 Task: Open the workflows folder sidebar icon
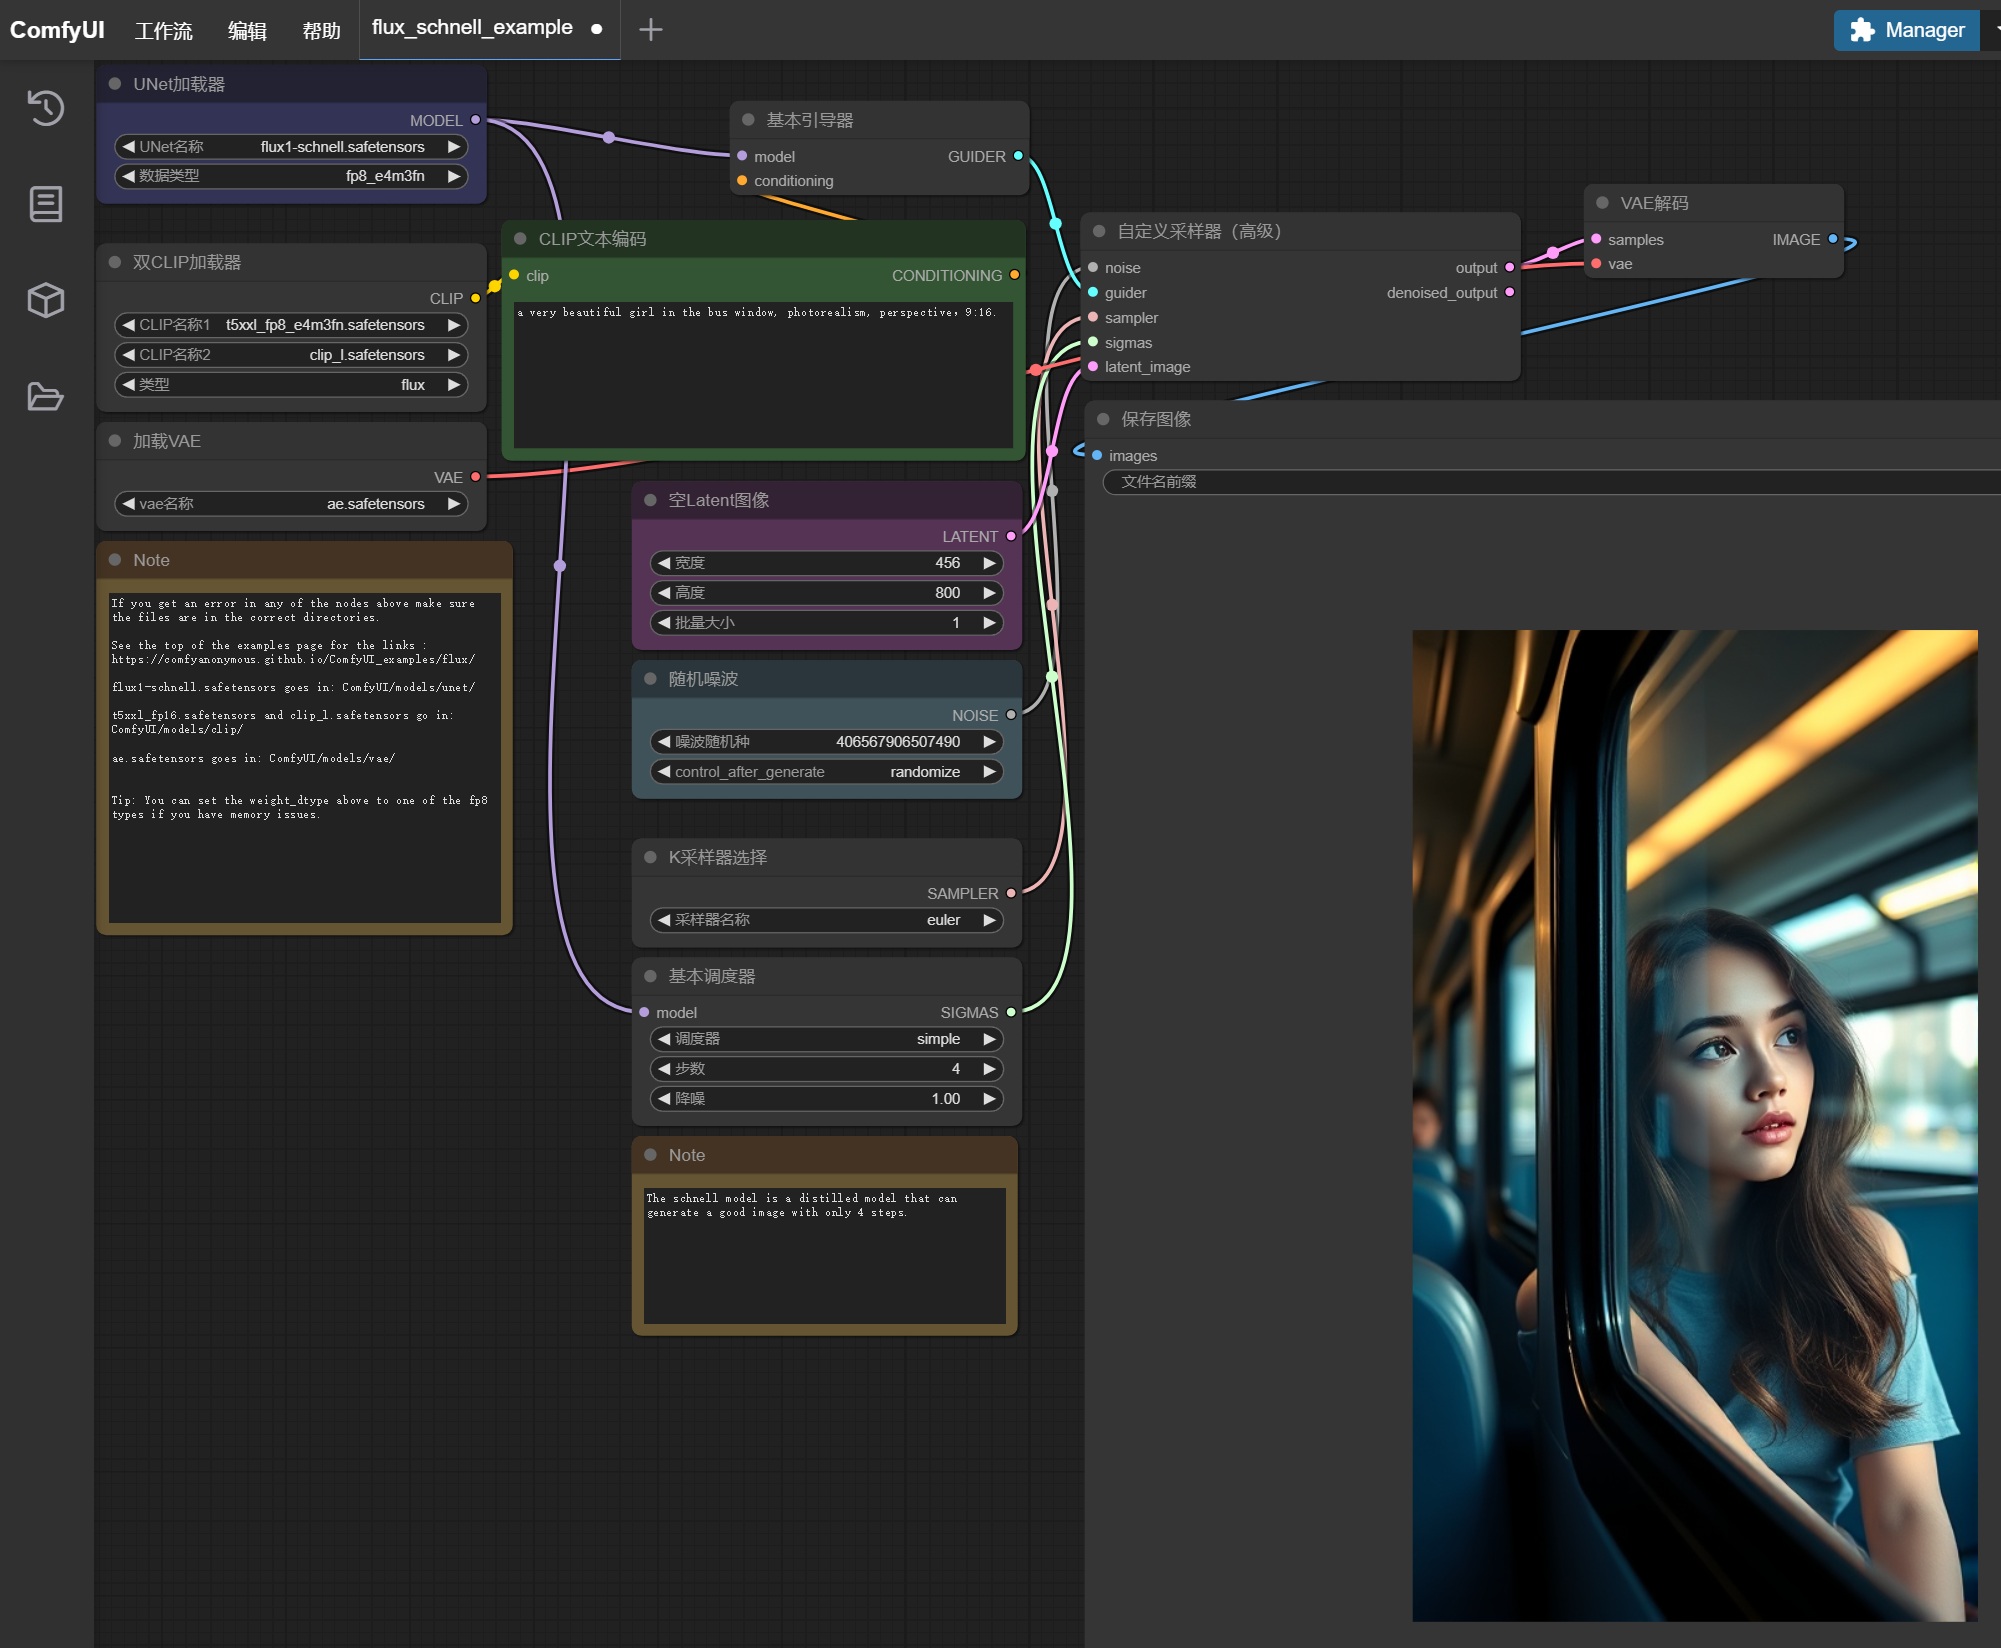pos(46,397)
